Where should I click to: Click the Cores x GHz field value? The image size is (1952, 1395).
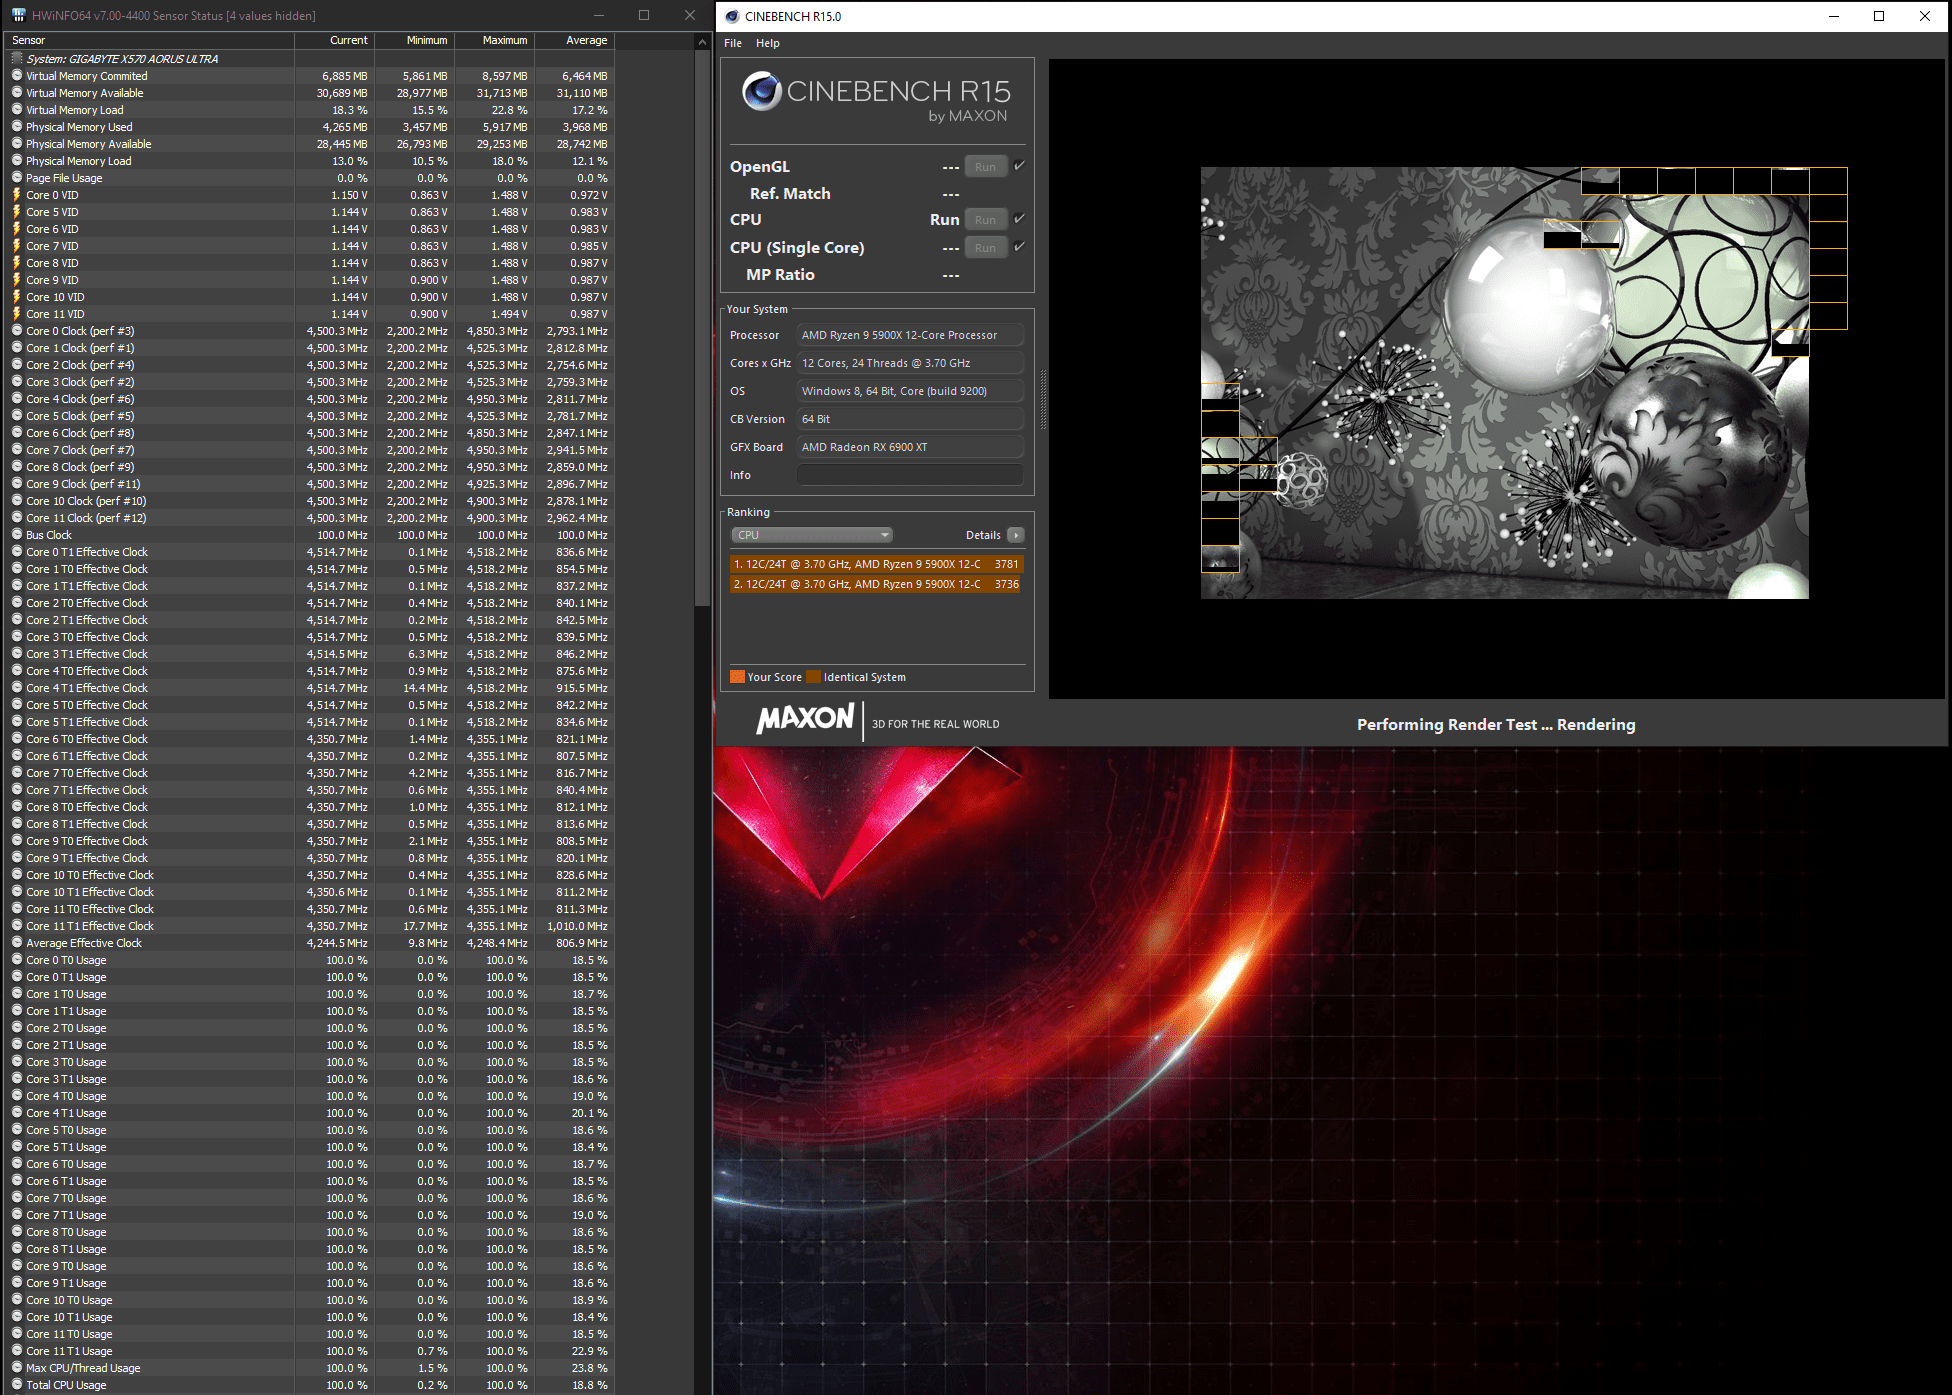point(910,363)
